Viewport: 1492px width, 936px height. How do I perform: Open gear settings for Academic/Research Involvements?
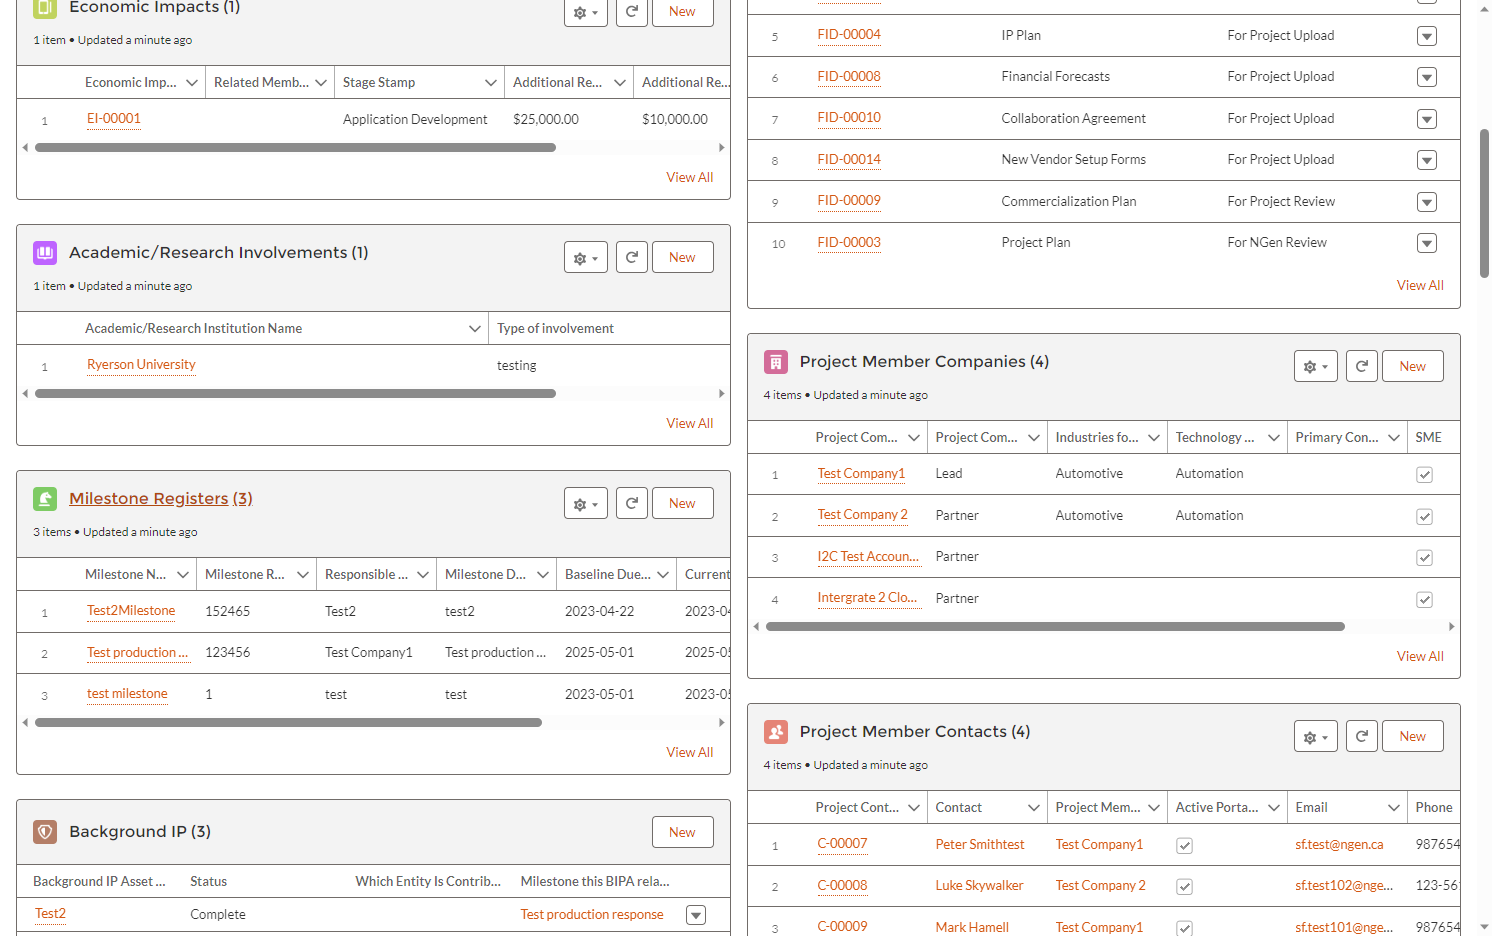pos(586,257)
